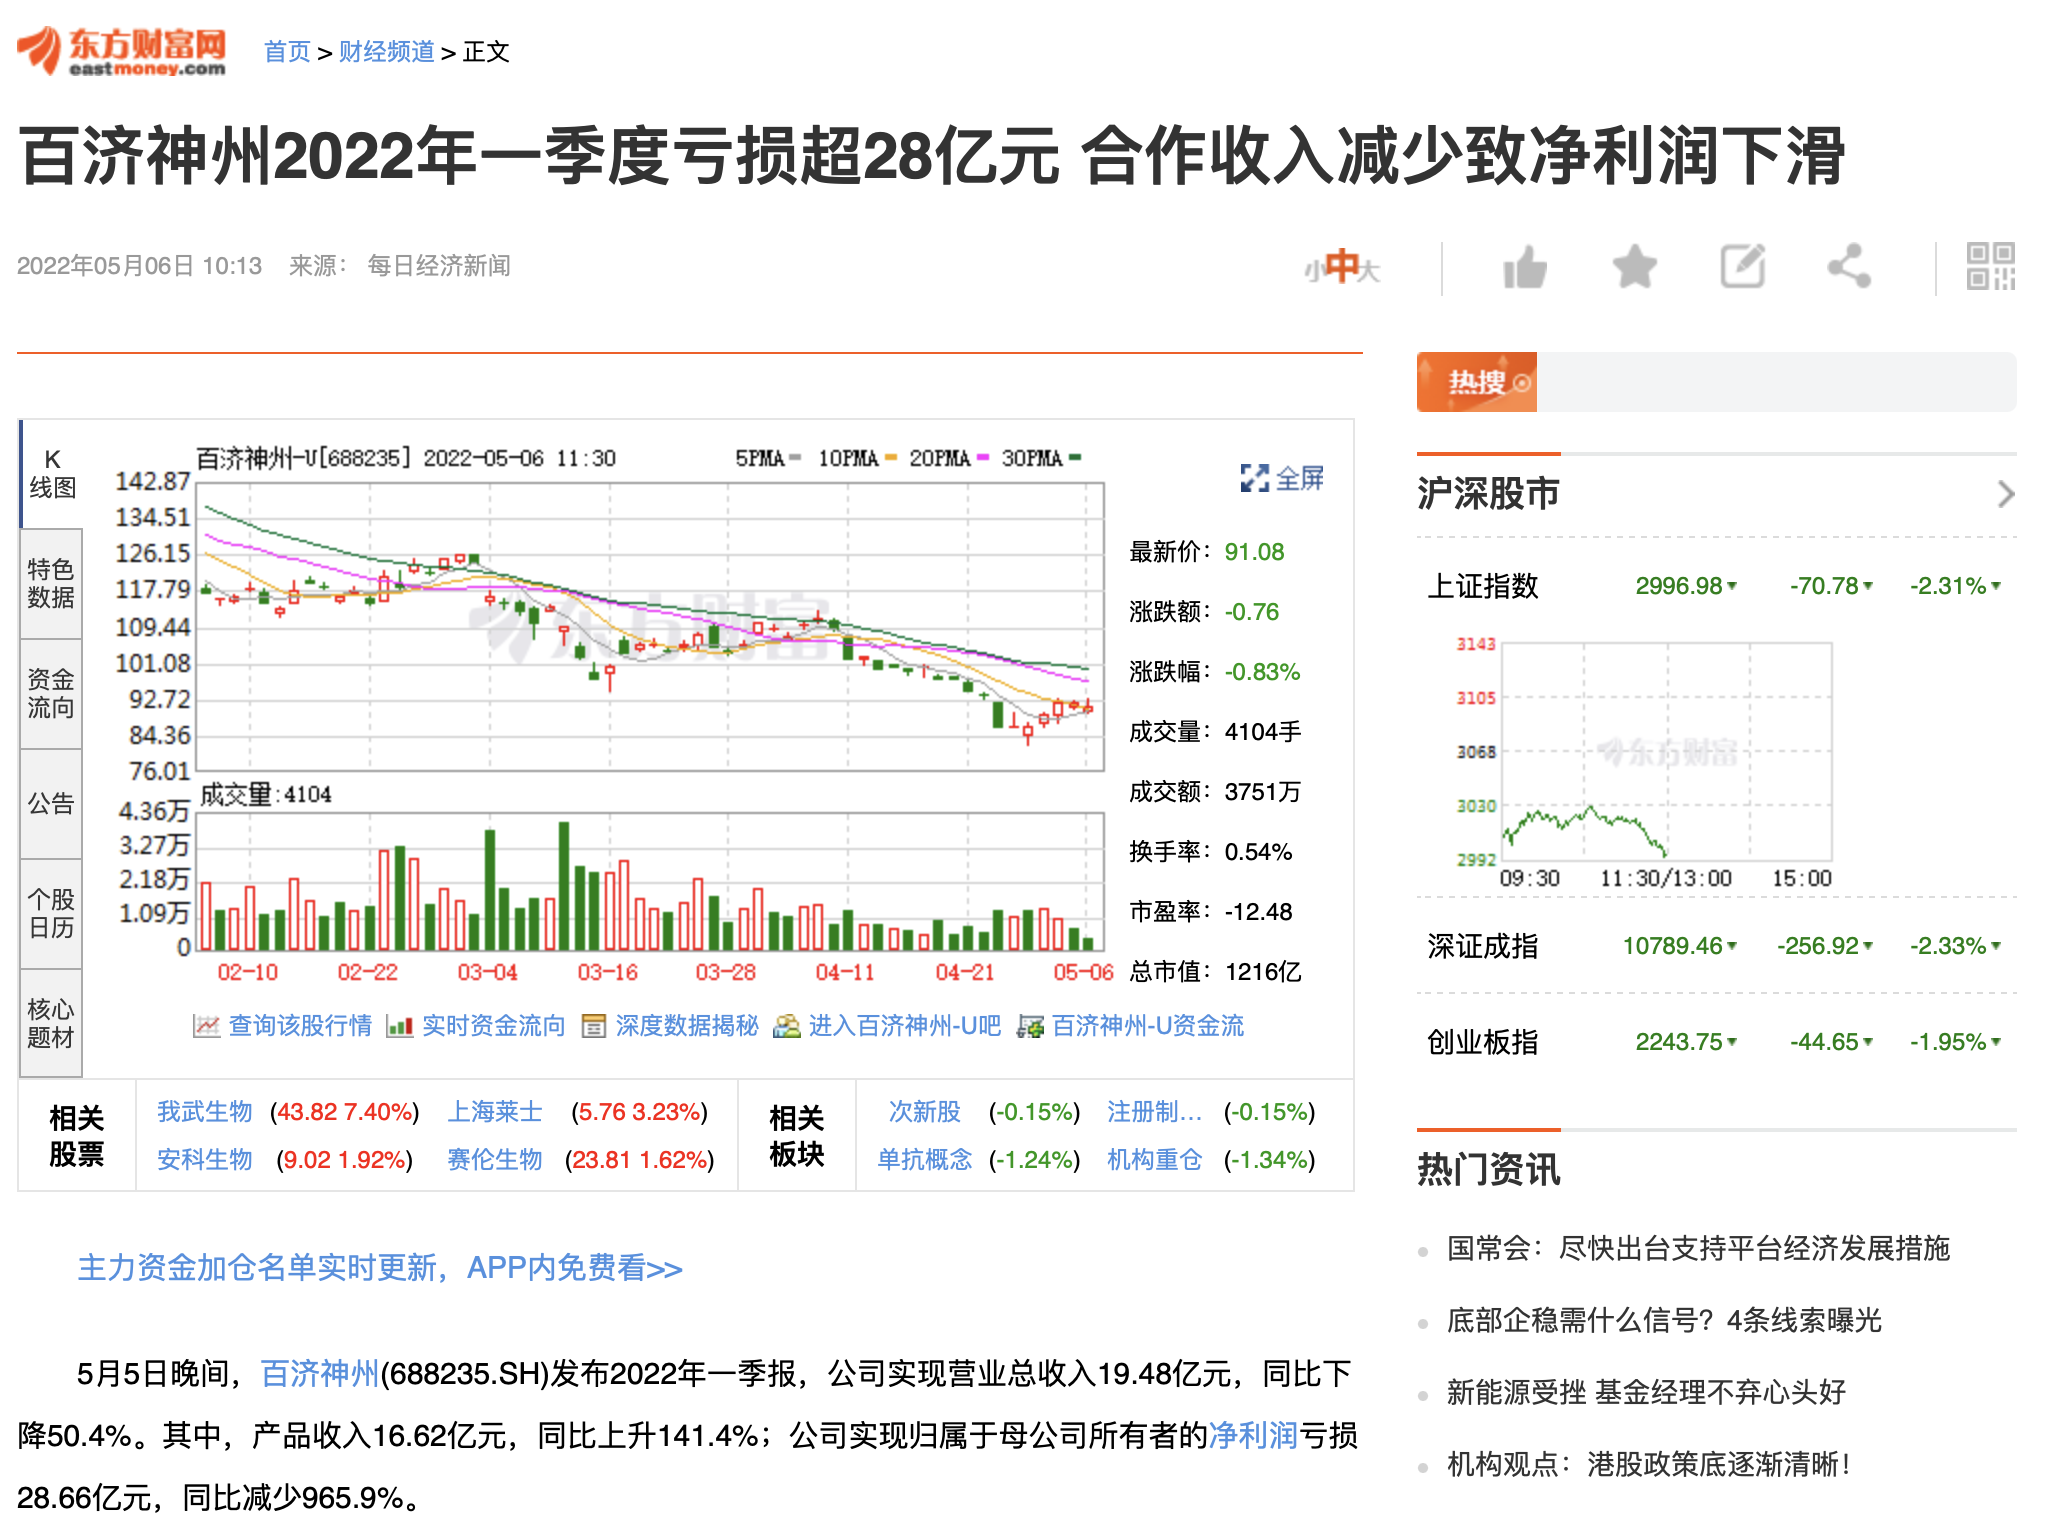Go to 首页 breadcrumb link

point(287,52)
